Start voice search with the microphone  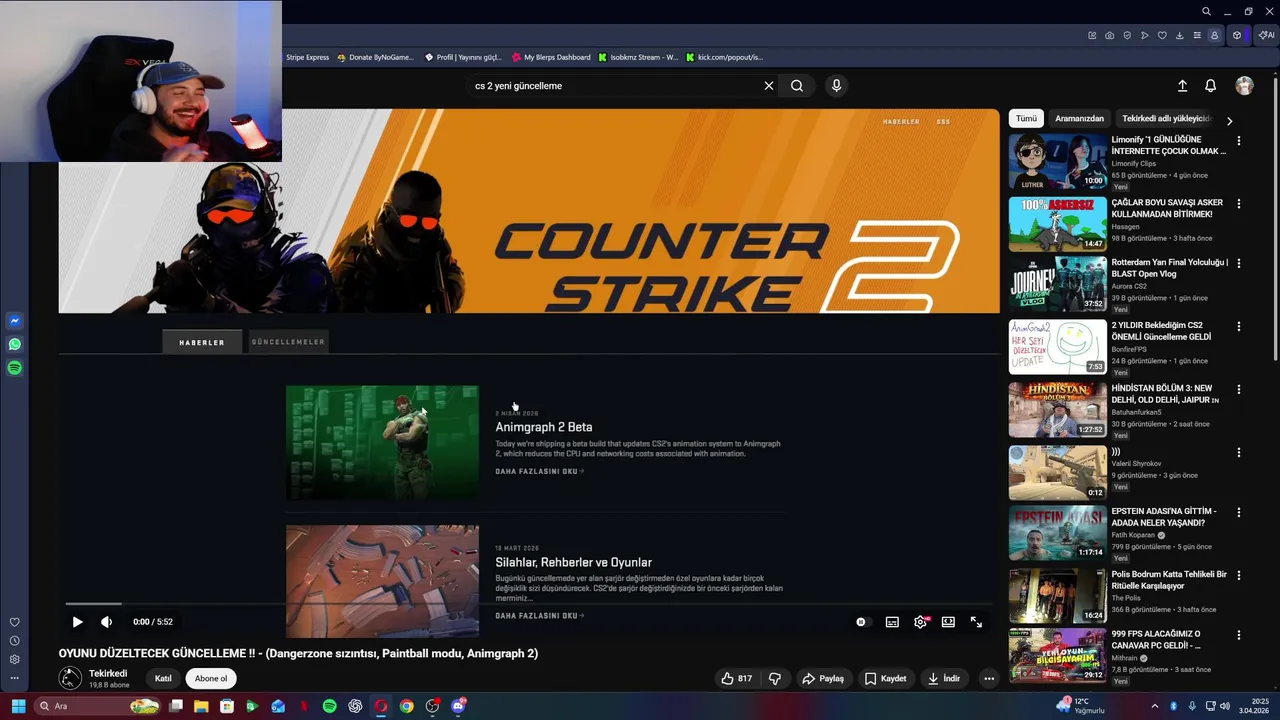(836, 86)
